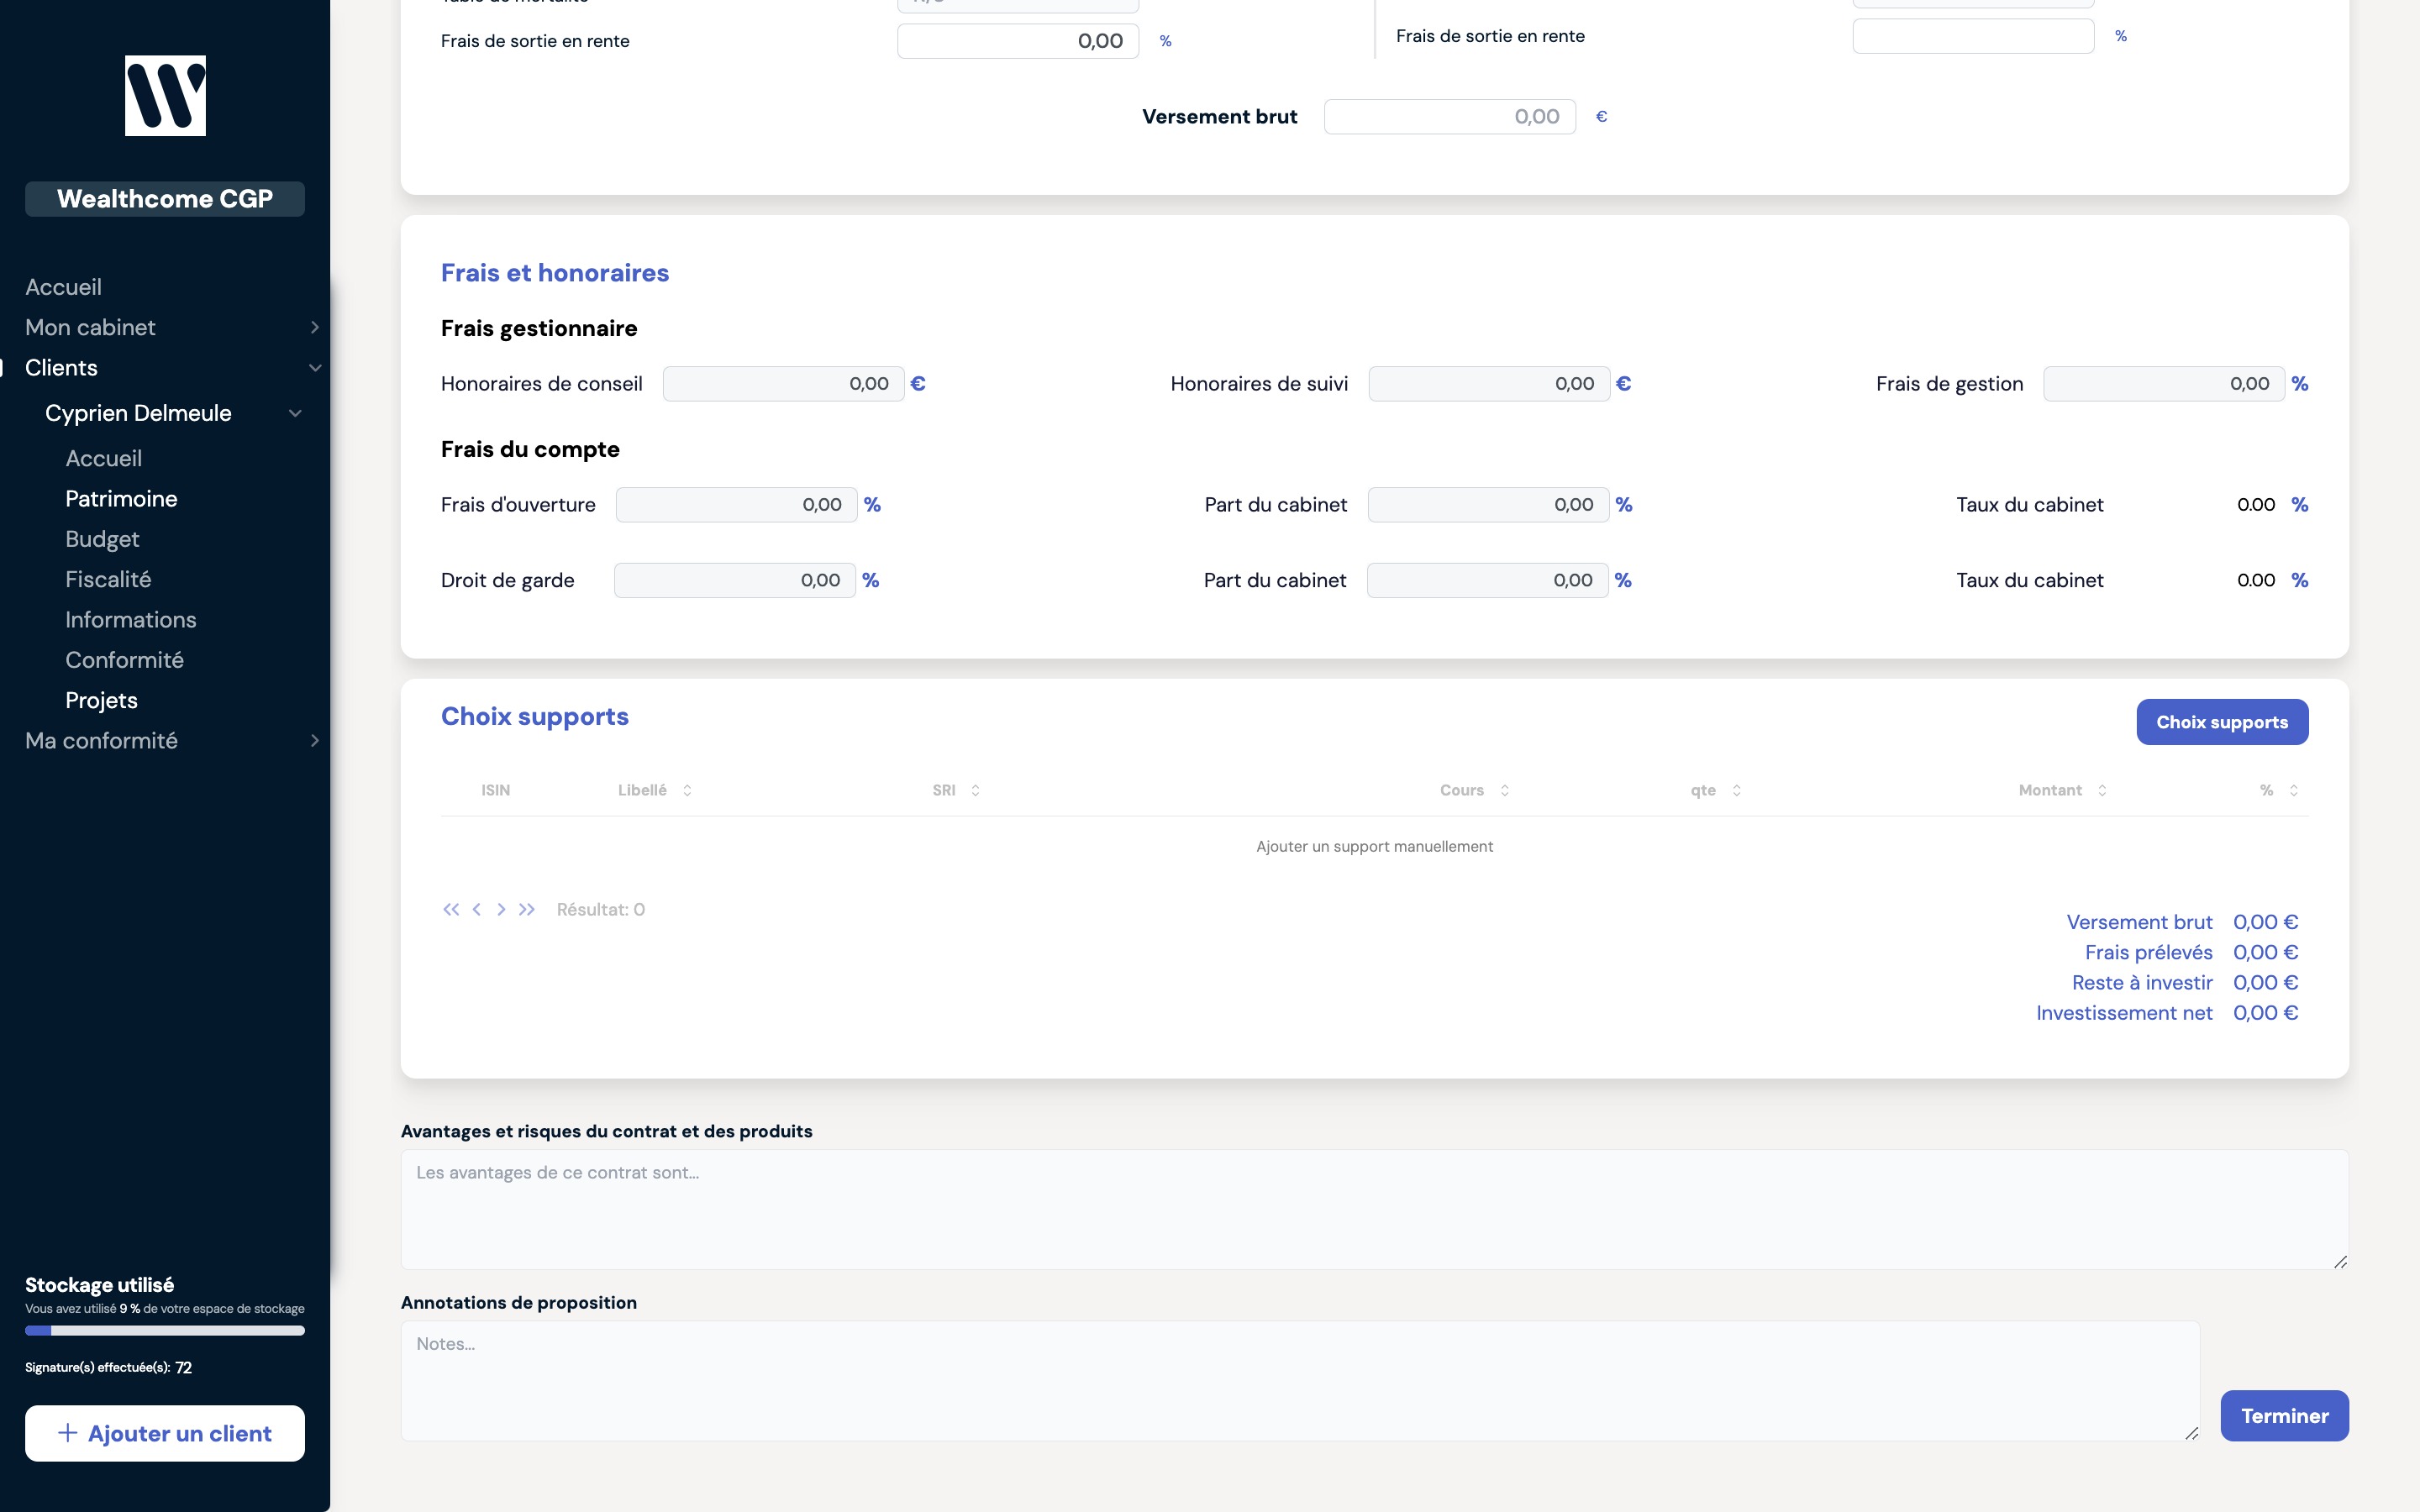Focus the Versement brut input field
Image resolution: width=2420 pixels, height=1512 pixels.
coord(1450,116)
